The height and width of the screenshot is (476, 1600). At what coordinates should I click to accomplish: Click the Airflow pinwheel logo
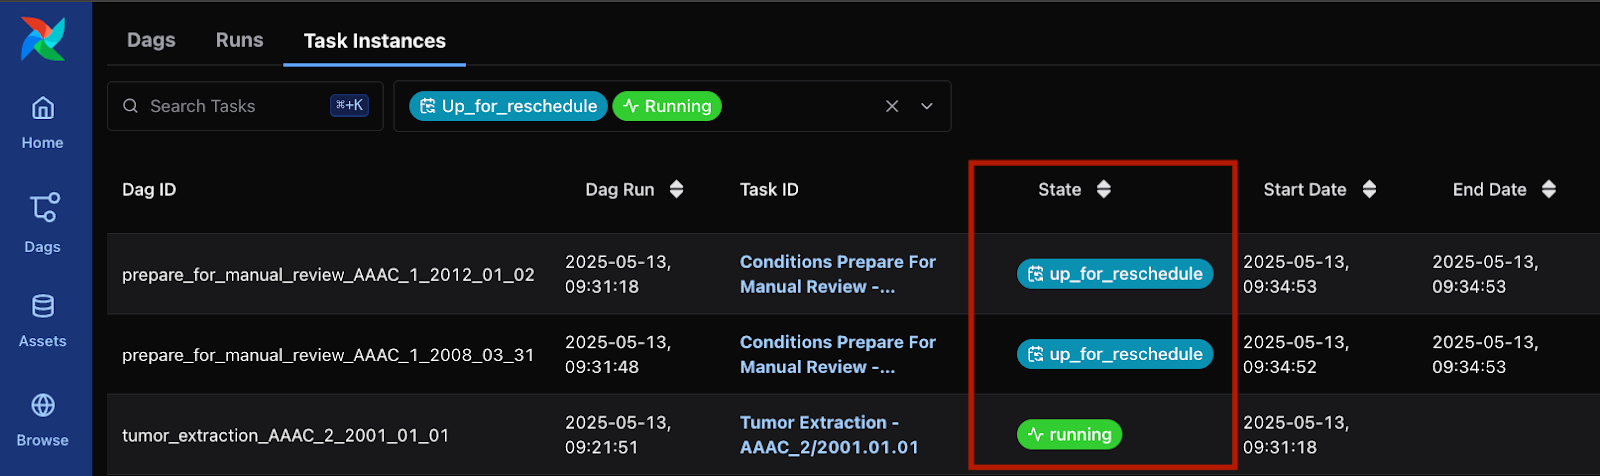(x=43, y=40)
